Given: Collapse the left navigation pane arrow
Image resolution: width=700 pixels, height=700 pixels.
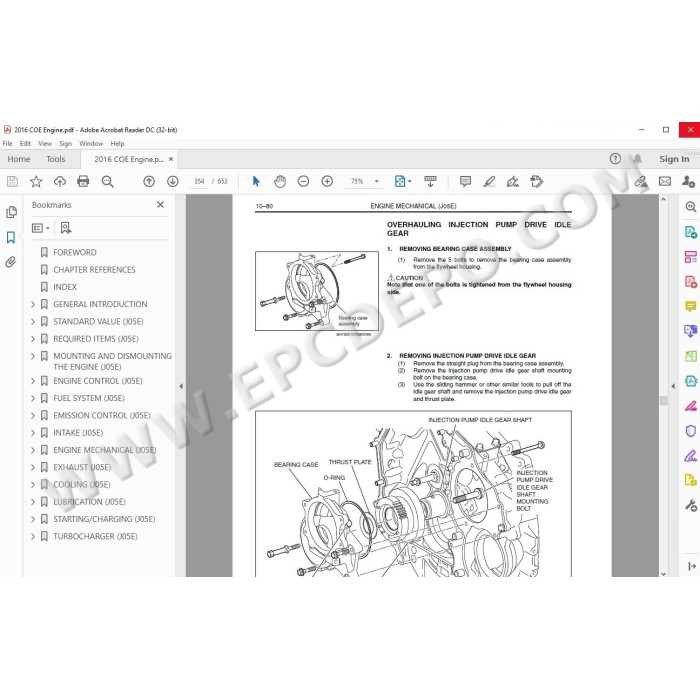Looking at the screenshot, I should pos(181,386).
